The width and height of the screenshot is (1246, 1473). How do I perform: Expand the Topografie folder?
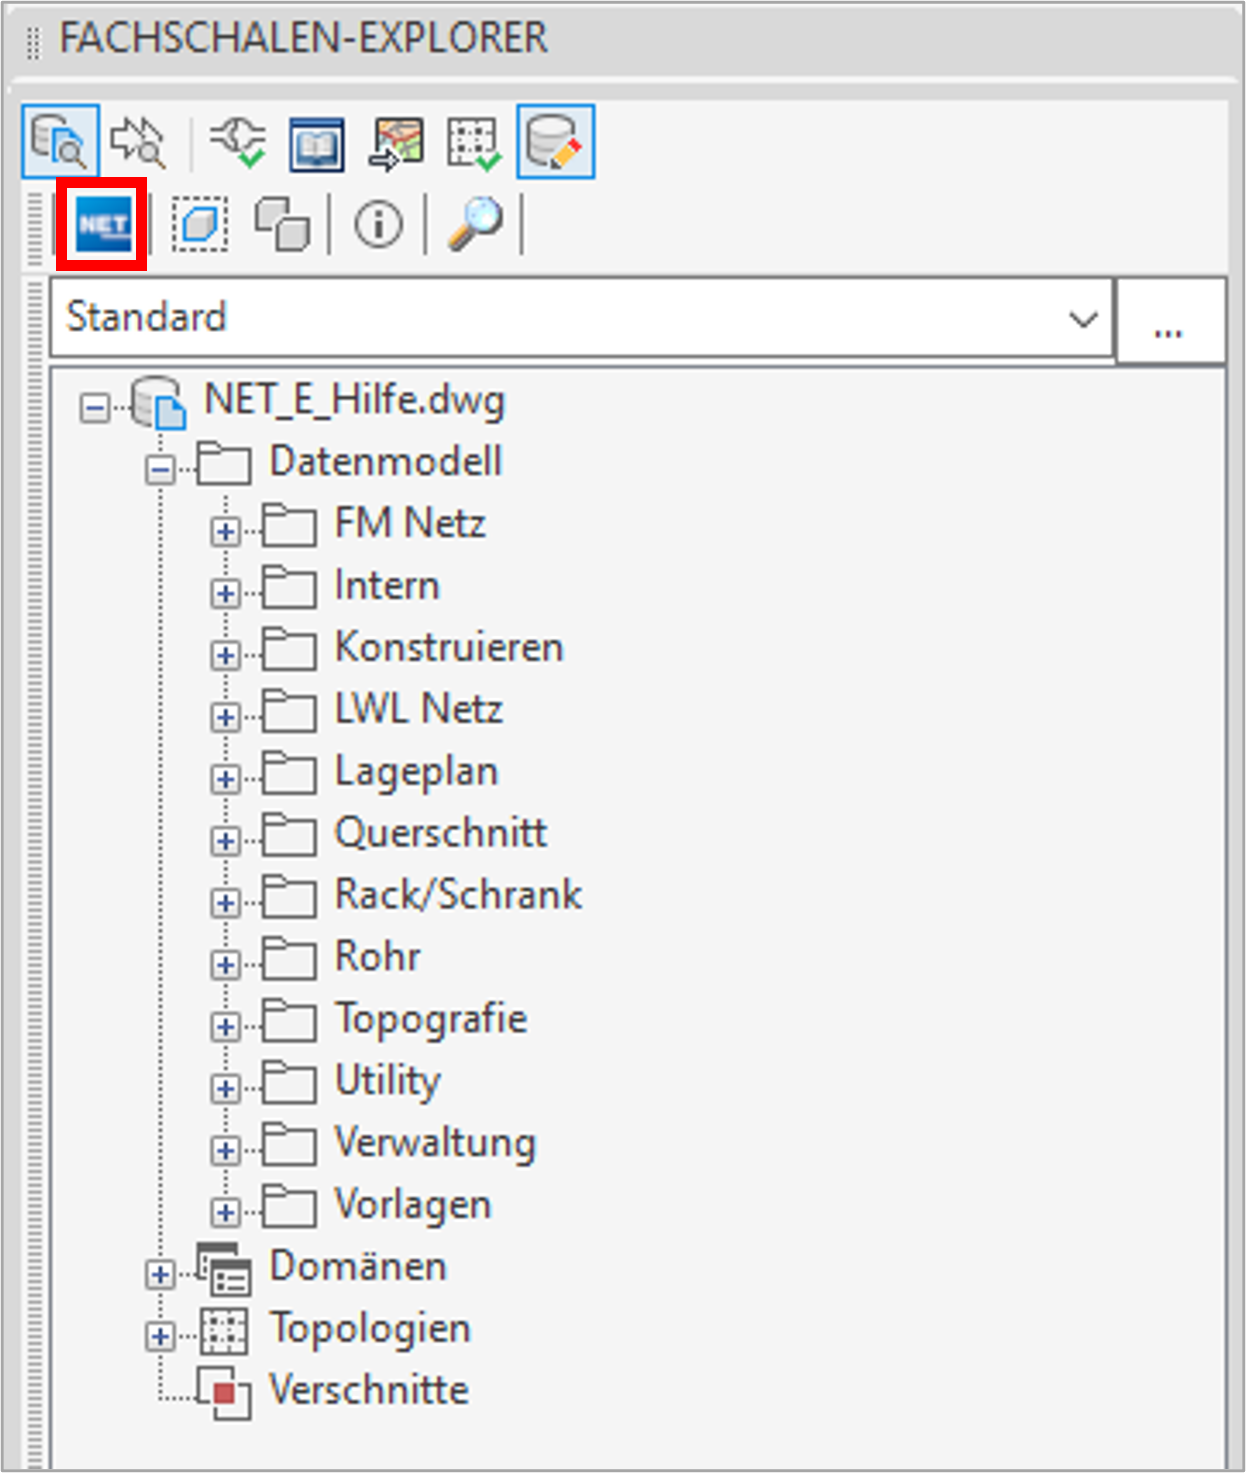pos(226,1027)
